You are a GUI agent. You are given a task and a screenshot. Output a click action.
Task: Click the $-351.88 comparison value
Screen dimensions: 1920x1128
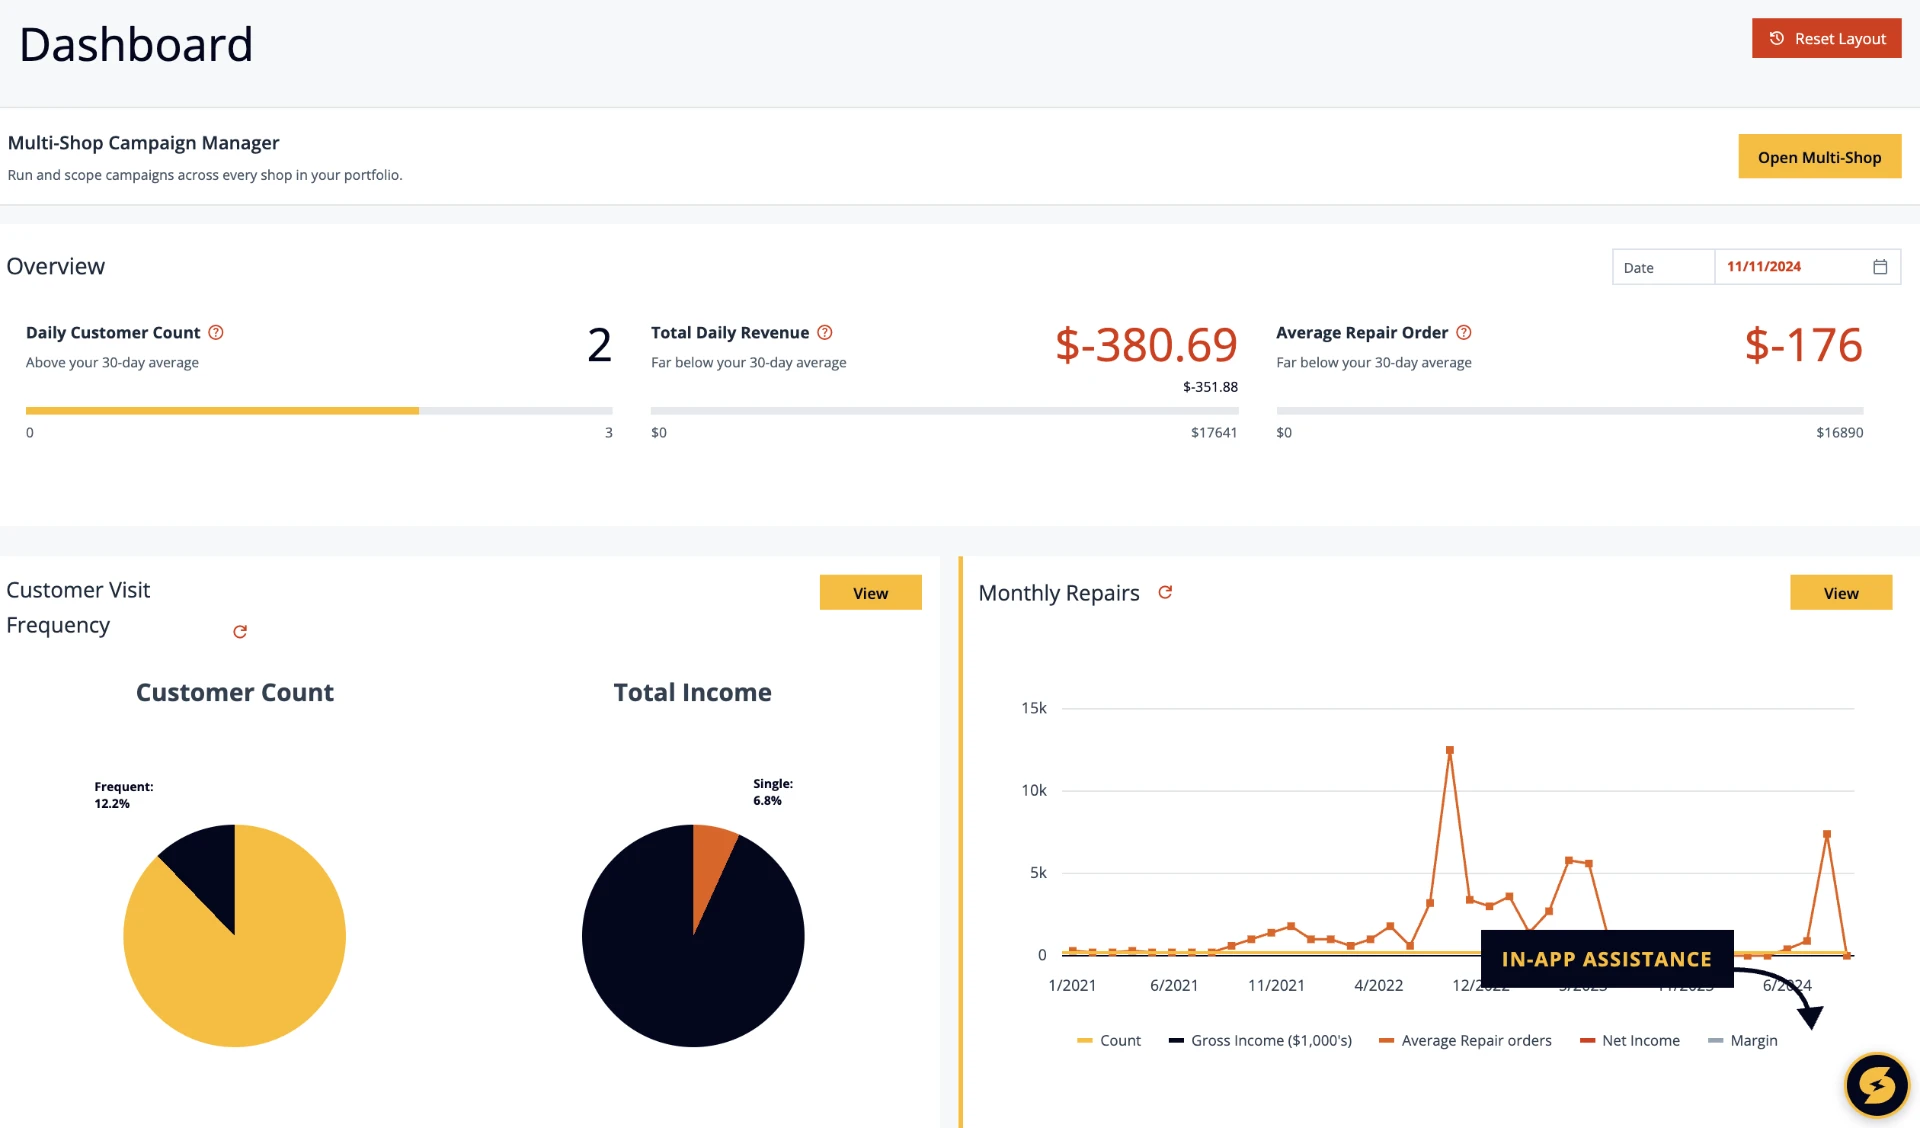pos(1210,386)
